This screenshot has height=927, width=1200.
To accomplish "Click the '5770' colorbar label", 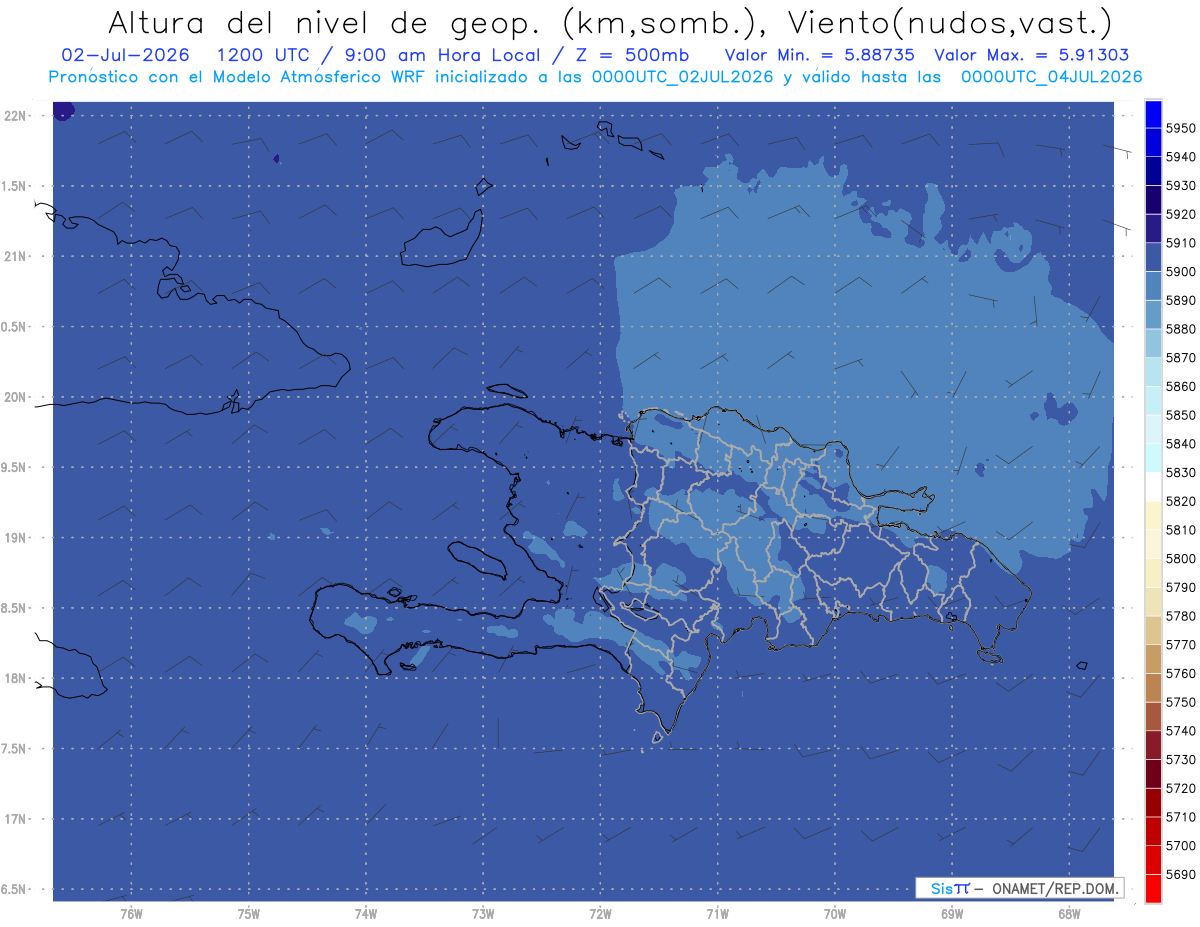I will [x=1180, y=645].
